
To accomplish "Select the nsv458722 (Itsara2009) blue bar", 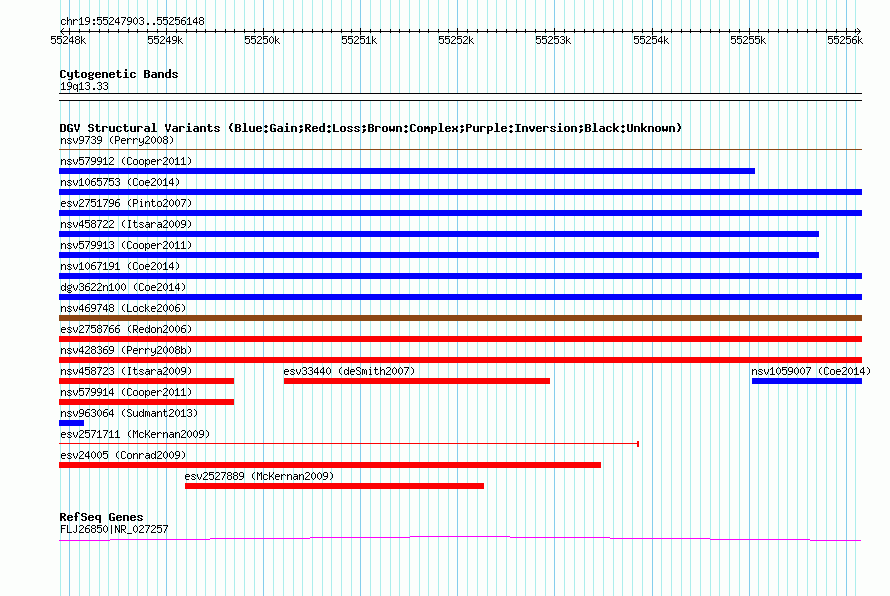I will [x=439, y=234].
